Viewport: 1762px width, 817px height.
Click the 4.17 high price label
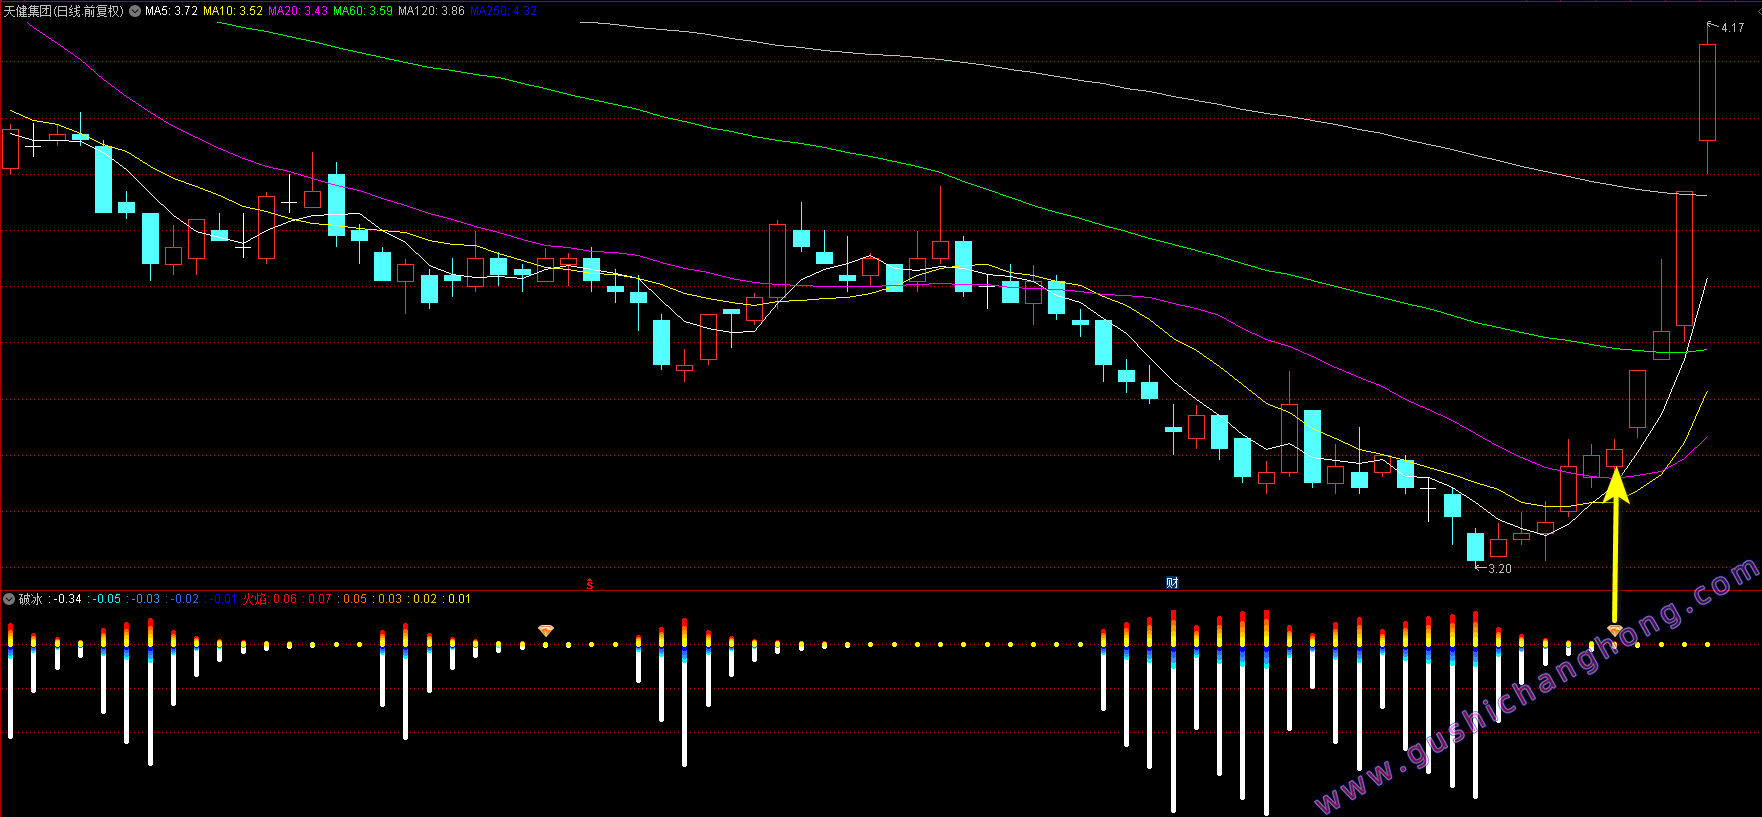1733,28
